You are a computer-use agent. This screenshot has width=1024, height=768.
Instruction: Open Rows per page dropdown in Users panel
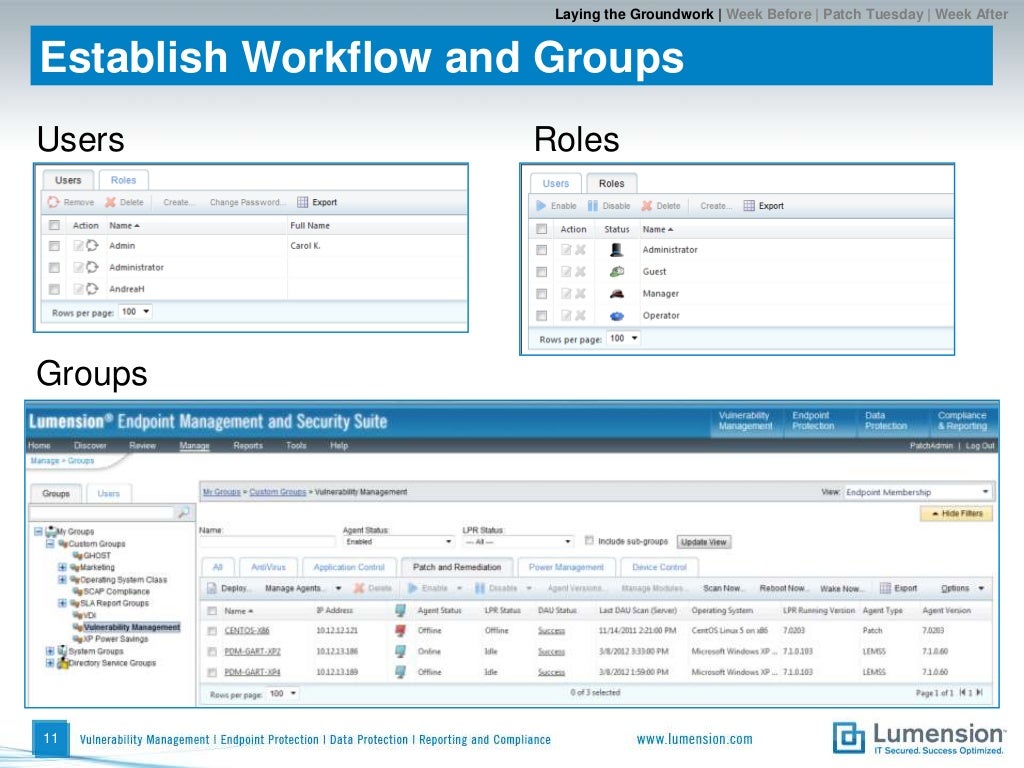click(136, 312)
